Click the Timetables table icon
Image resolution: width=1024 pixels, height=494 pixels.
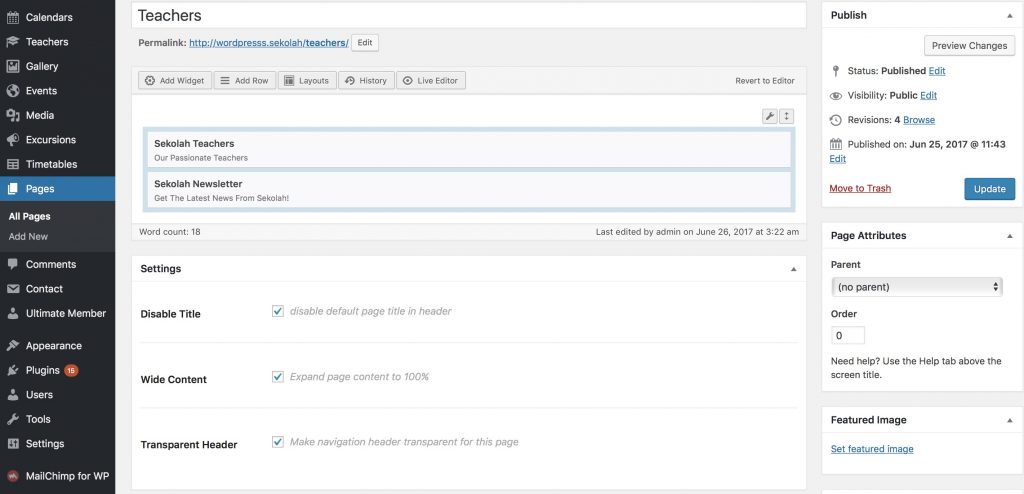coord(12,164)
